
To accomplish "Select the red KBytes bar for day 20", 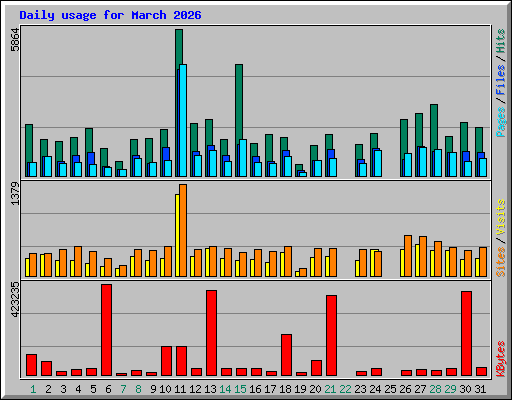I will [x=316, y=368].
